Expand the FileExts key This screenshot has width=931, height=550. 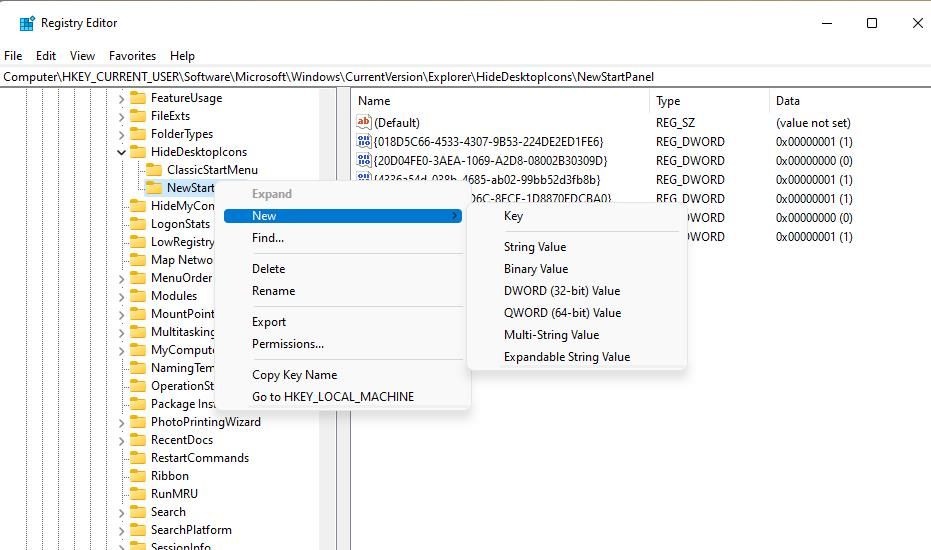(x=121, y=116)
